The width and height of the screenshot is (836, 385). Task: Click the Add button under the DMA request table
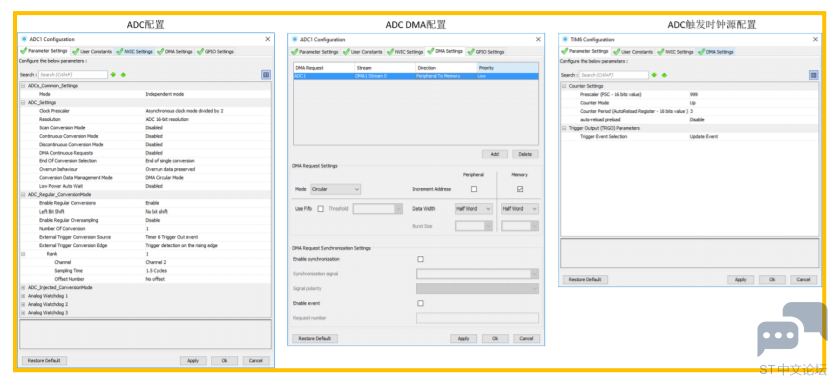(495, 154)
